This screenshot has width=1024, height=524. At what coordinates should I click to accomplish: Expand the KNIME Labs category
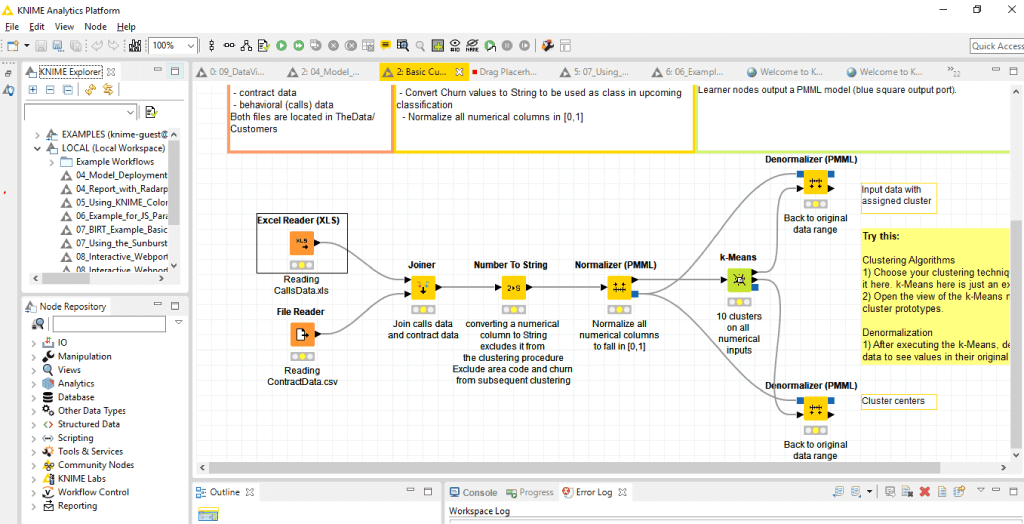[x=33, y=479]
